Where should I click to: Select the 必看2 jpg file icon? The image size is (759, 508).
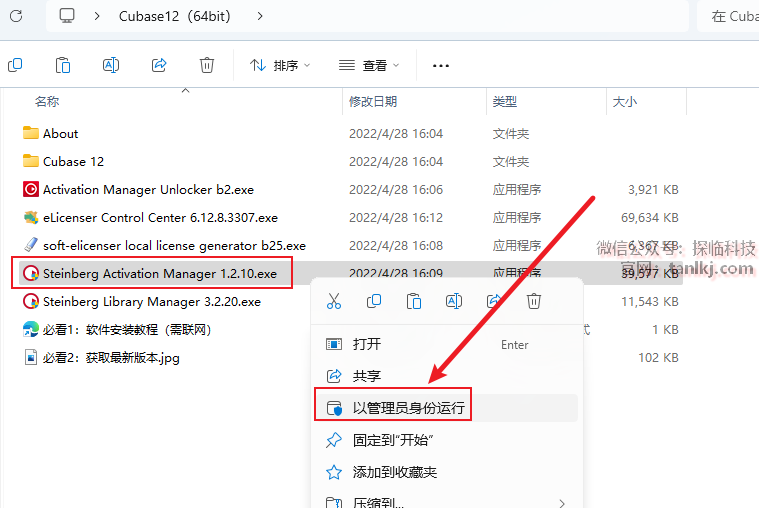click(31, 357)
